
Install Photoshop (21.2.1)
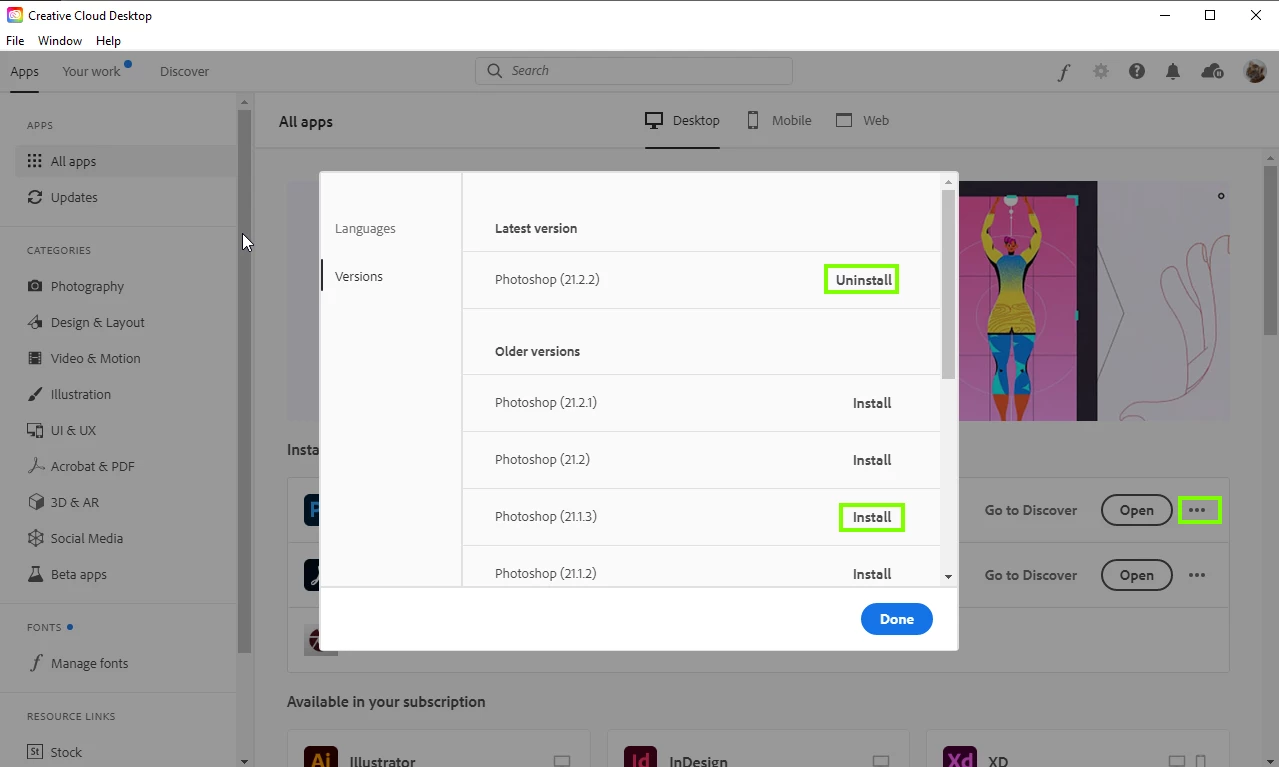tap(872, 404)
